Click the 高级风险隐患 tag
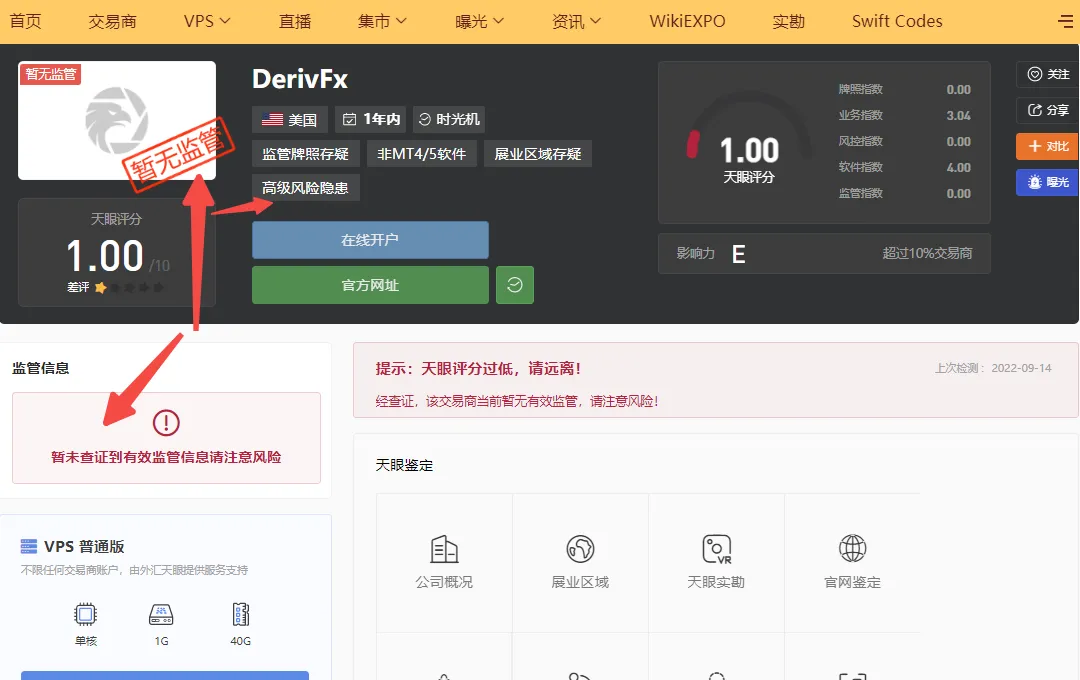Viewport: 1080px width, 680px height. point(305,187)
